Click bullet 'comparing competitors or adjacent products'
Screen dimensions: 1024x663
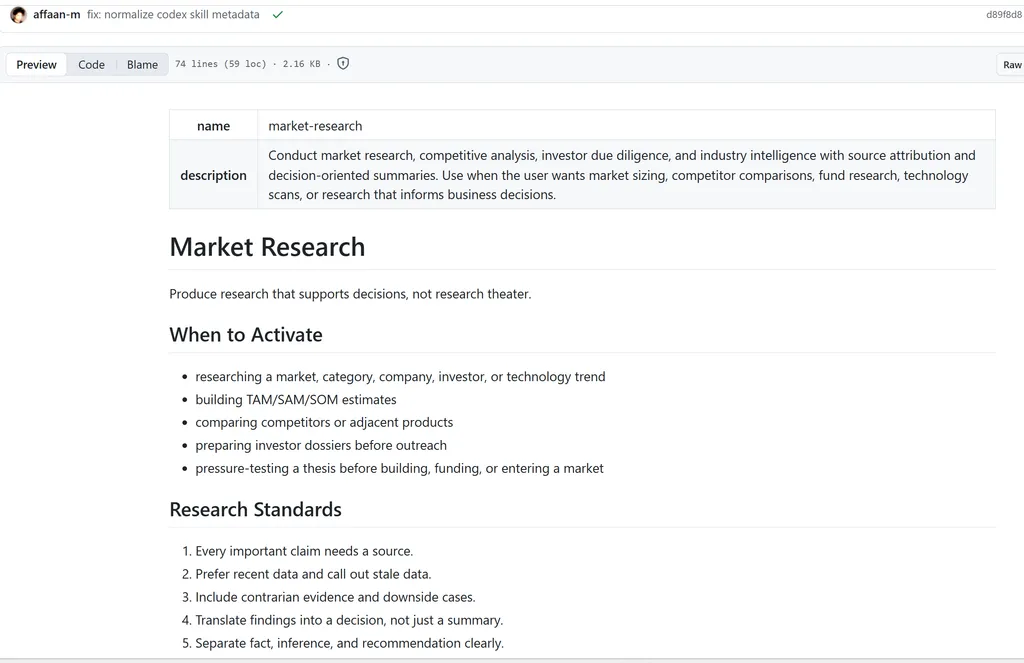pyautogui.click(x=324, y=422)
